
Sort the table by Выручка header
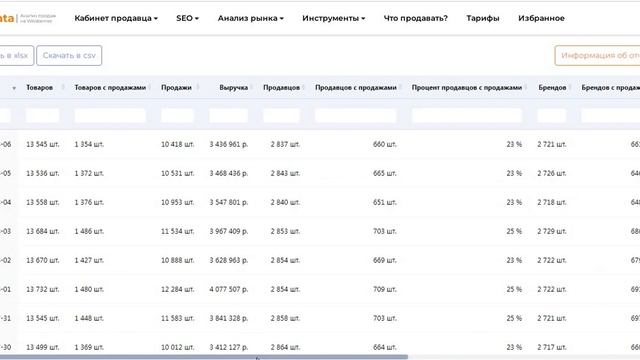click(x=233, y=88)
